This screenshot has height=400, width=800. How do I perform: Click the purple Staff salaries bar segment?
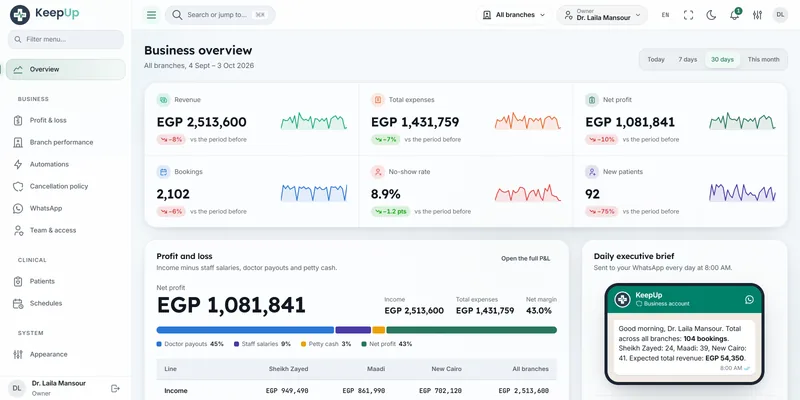(353, 330)
